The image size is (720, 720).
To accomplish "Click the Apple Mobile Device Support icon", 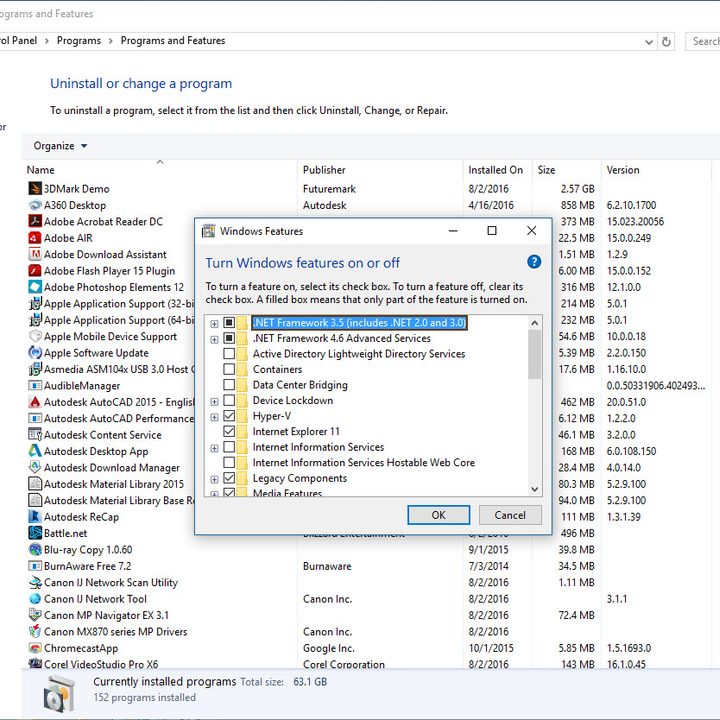I will [35, 336].
